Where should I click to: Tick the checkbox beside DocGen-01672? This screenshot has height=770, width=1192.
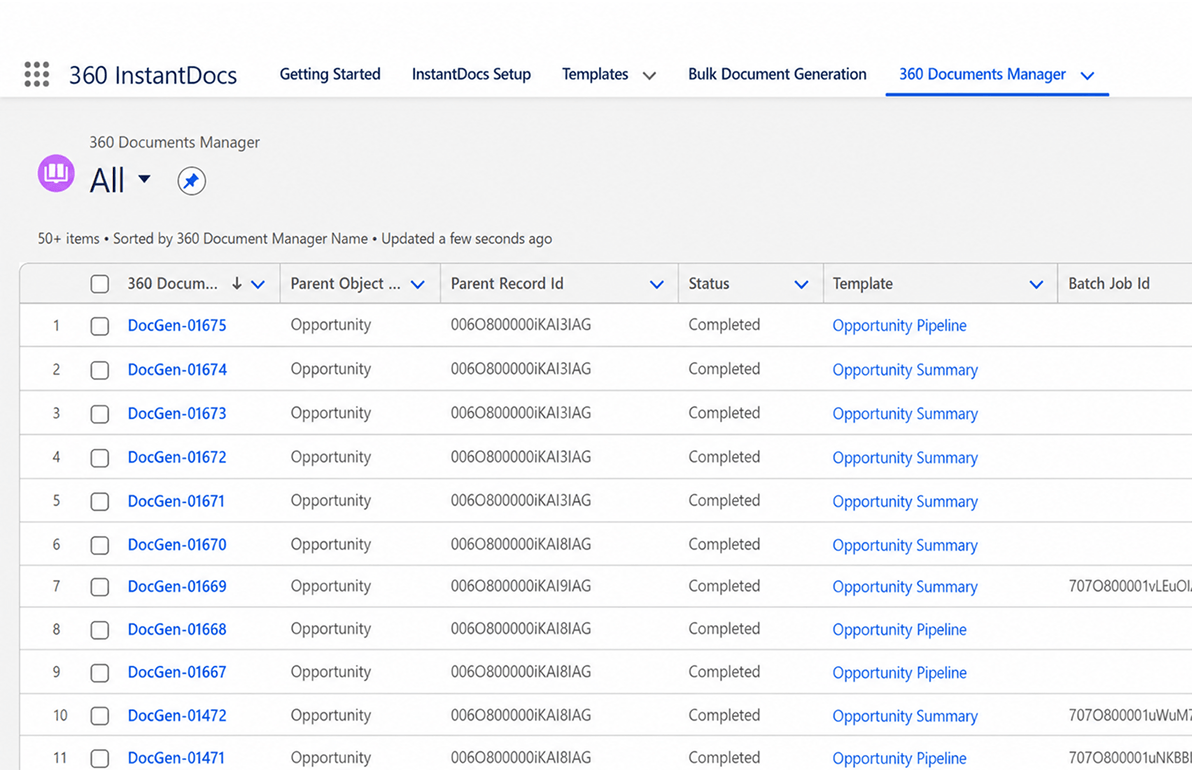[x=100, y=458]
